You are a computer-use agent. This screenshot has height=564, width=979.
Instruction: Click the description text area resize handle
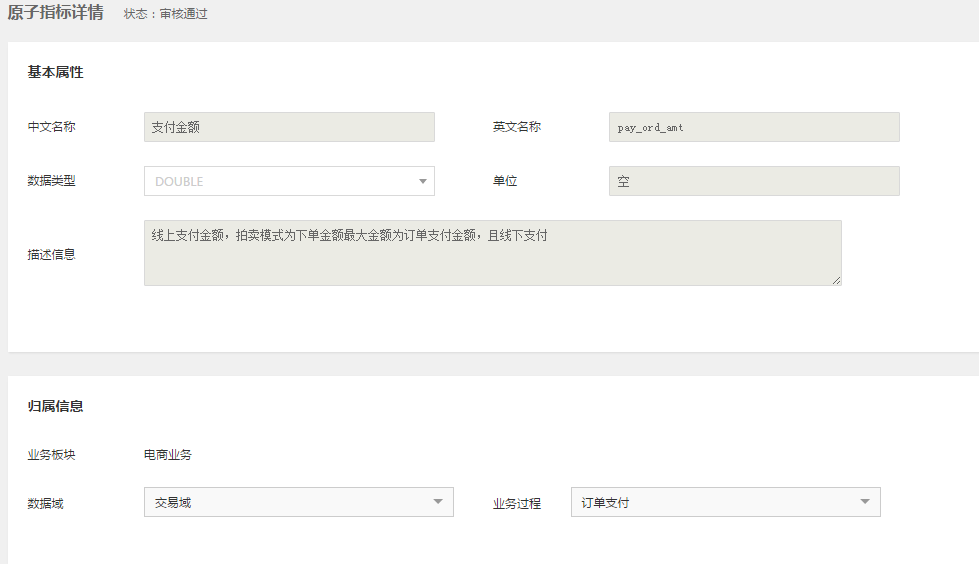pos(836,281)
